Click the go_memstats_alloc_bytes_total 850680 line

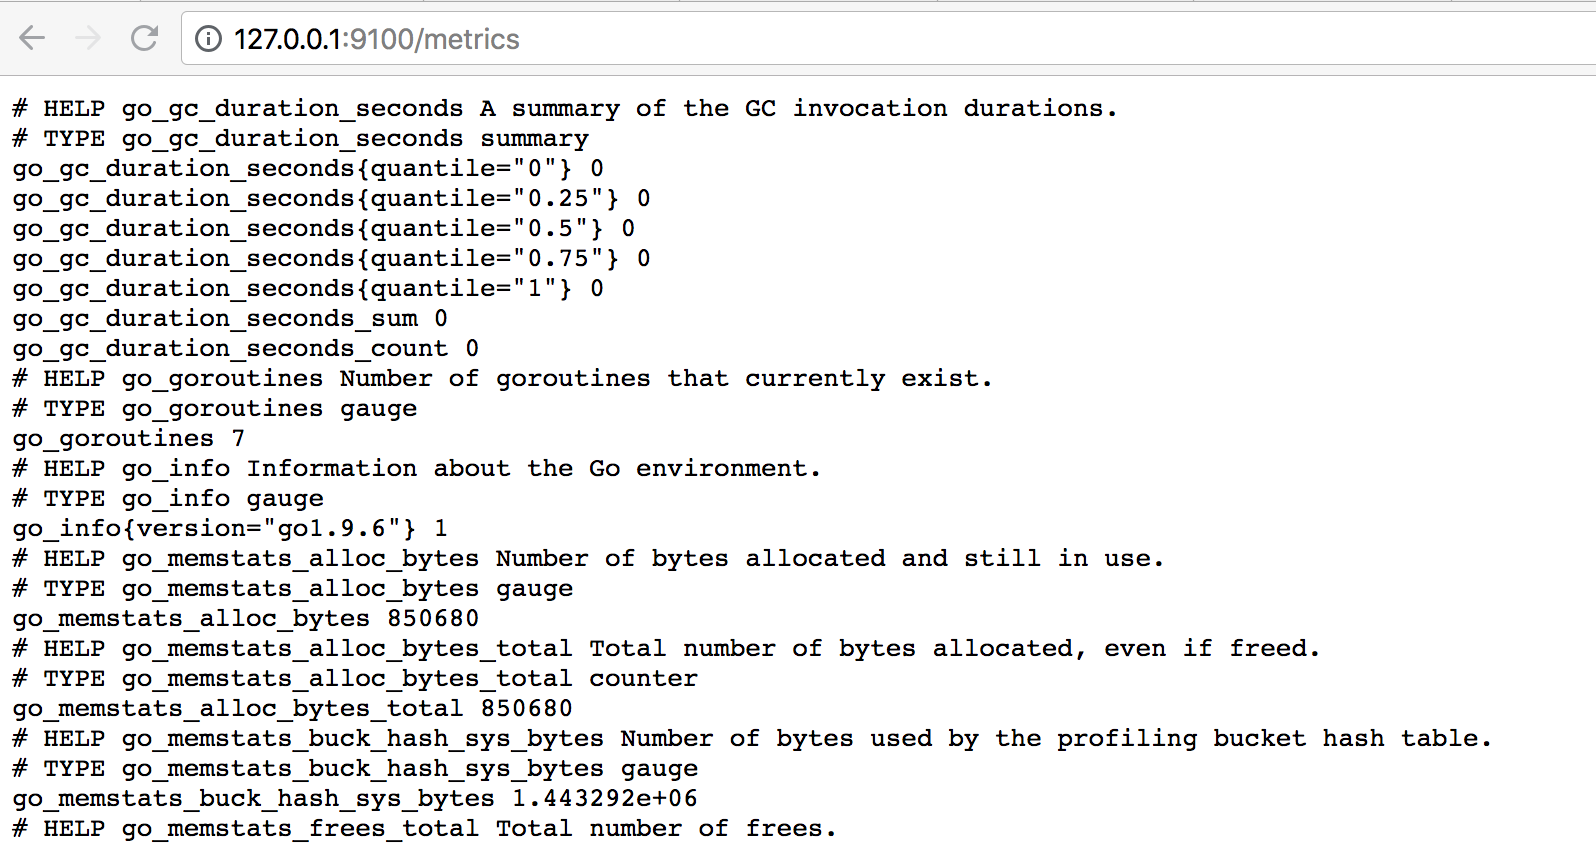tap(292, 709)
